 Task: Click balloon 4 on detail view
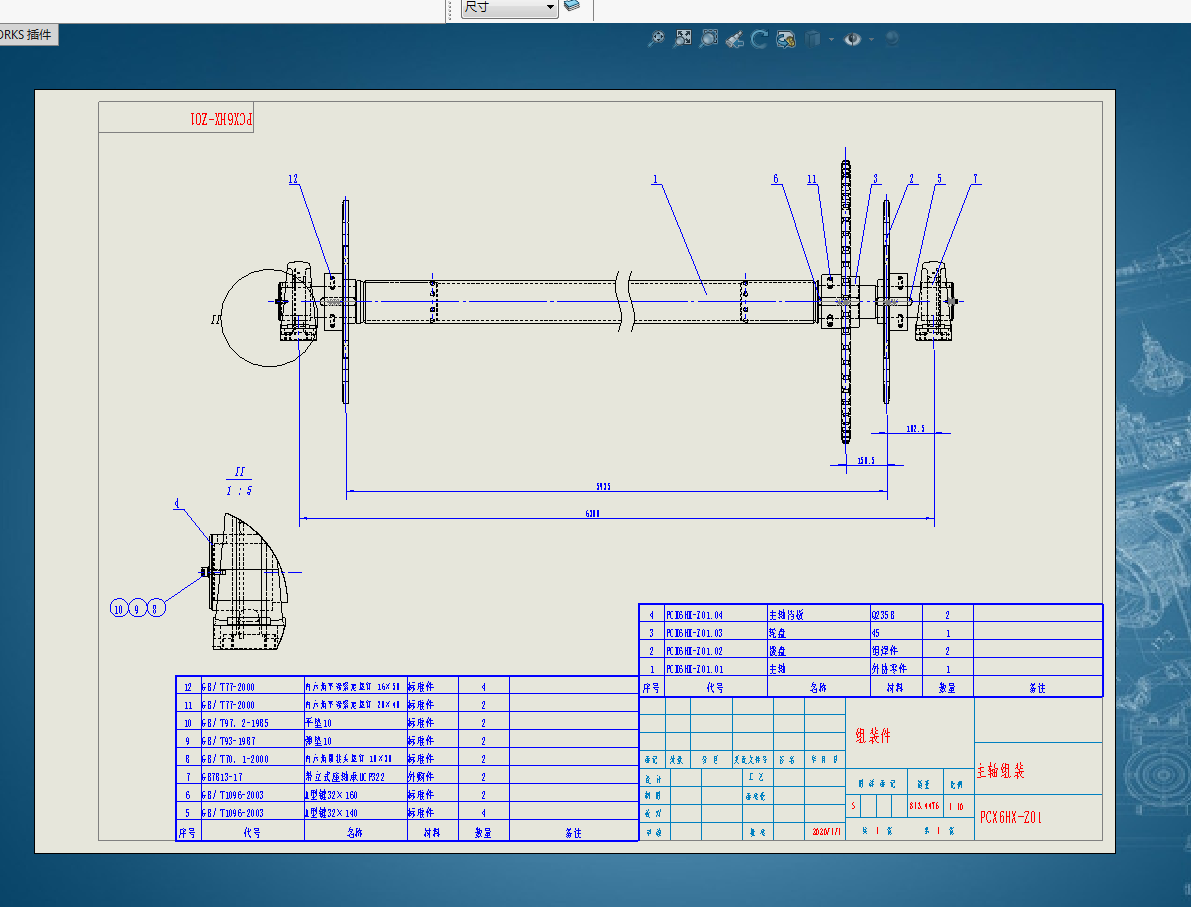pyautogui.click(x=177, y=504)
